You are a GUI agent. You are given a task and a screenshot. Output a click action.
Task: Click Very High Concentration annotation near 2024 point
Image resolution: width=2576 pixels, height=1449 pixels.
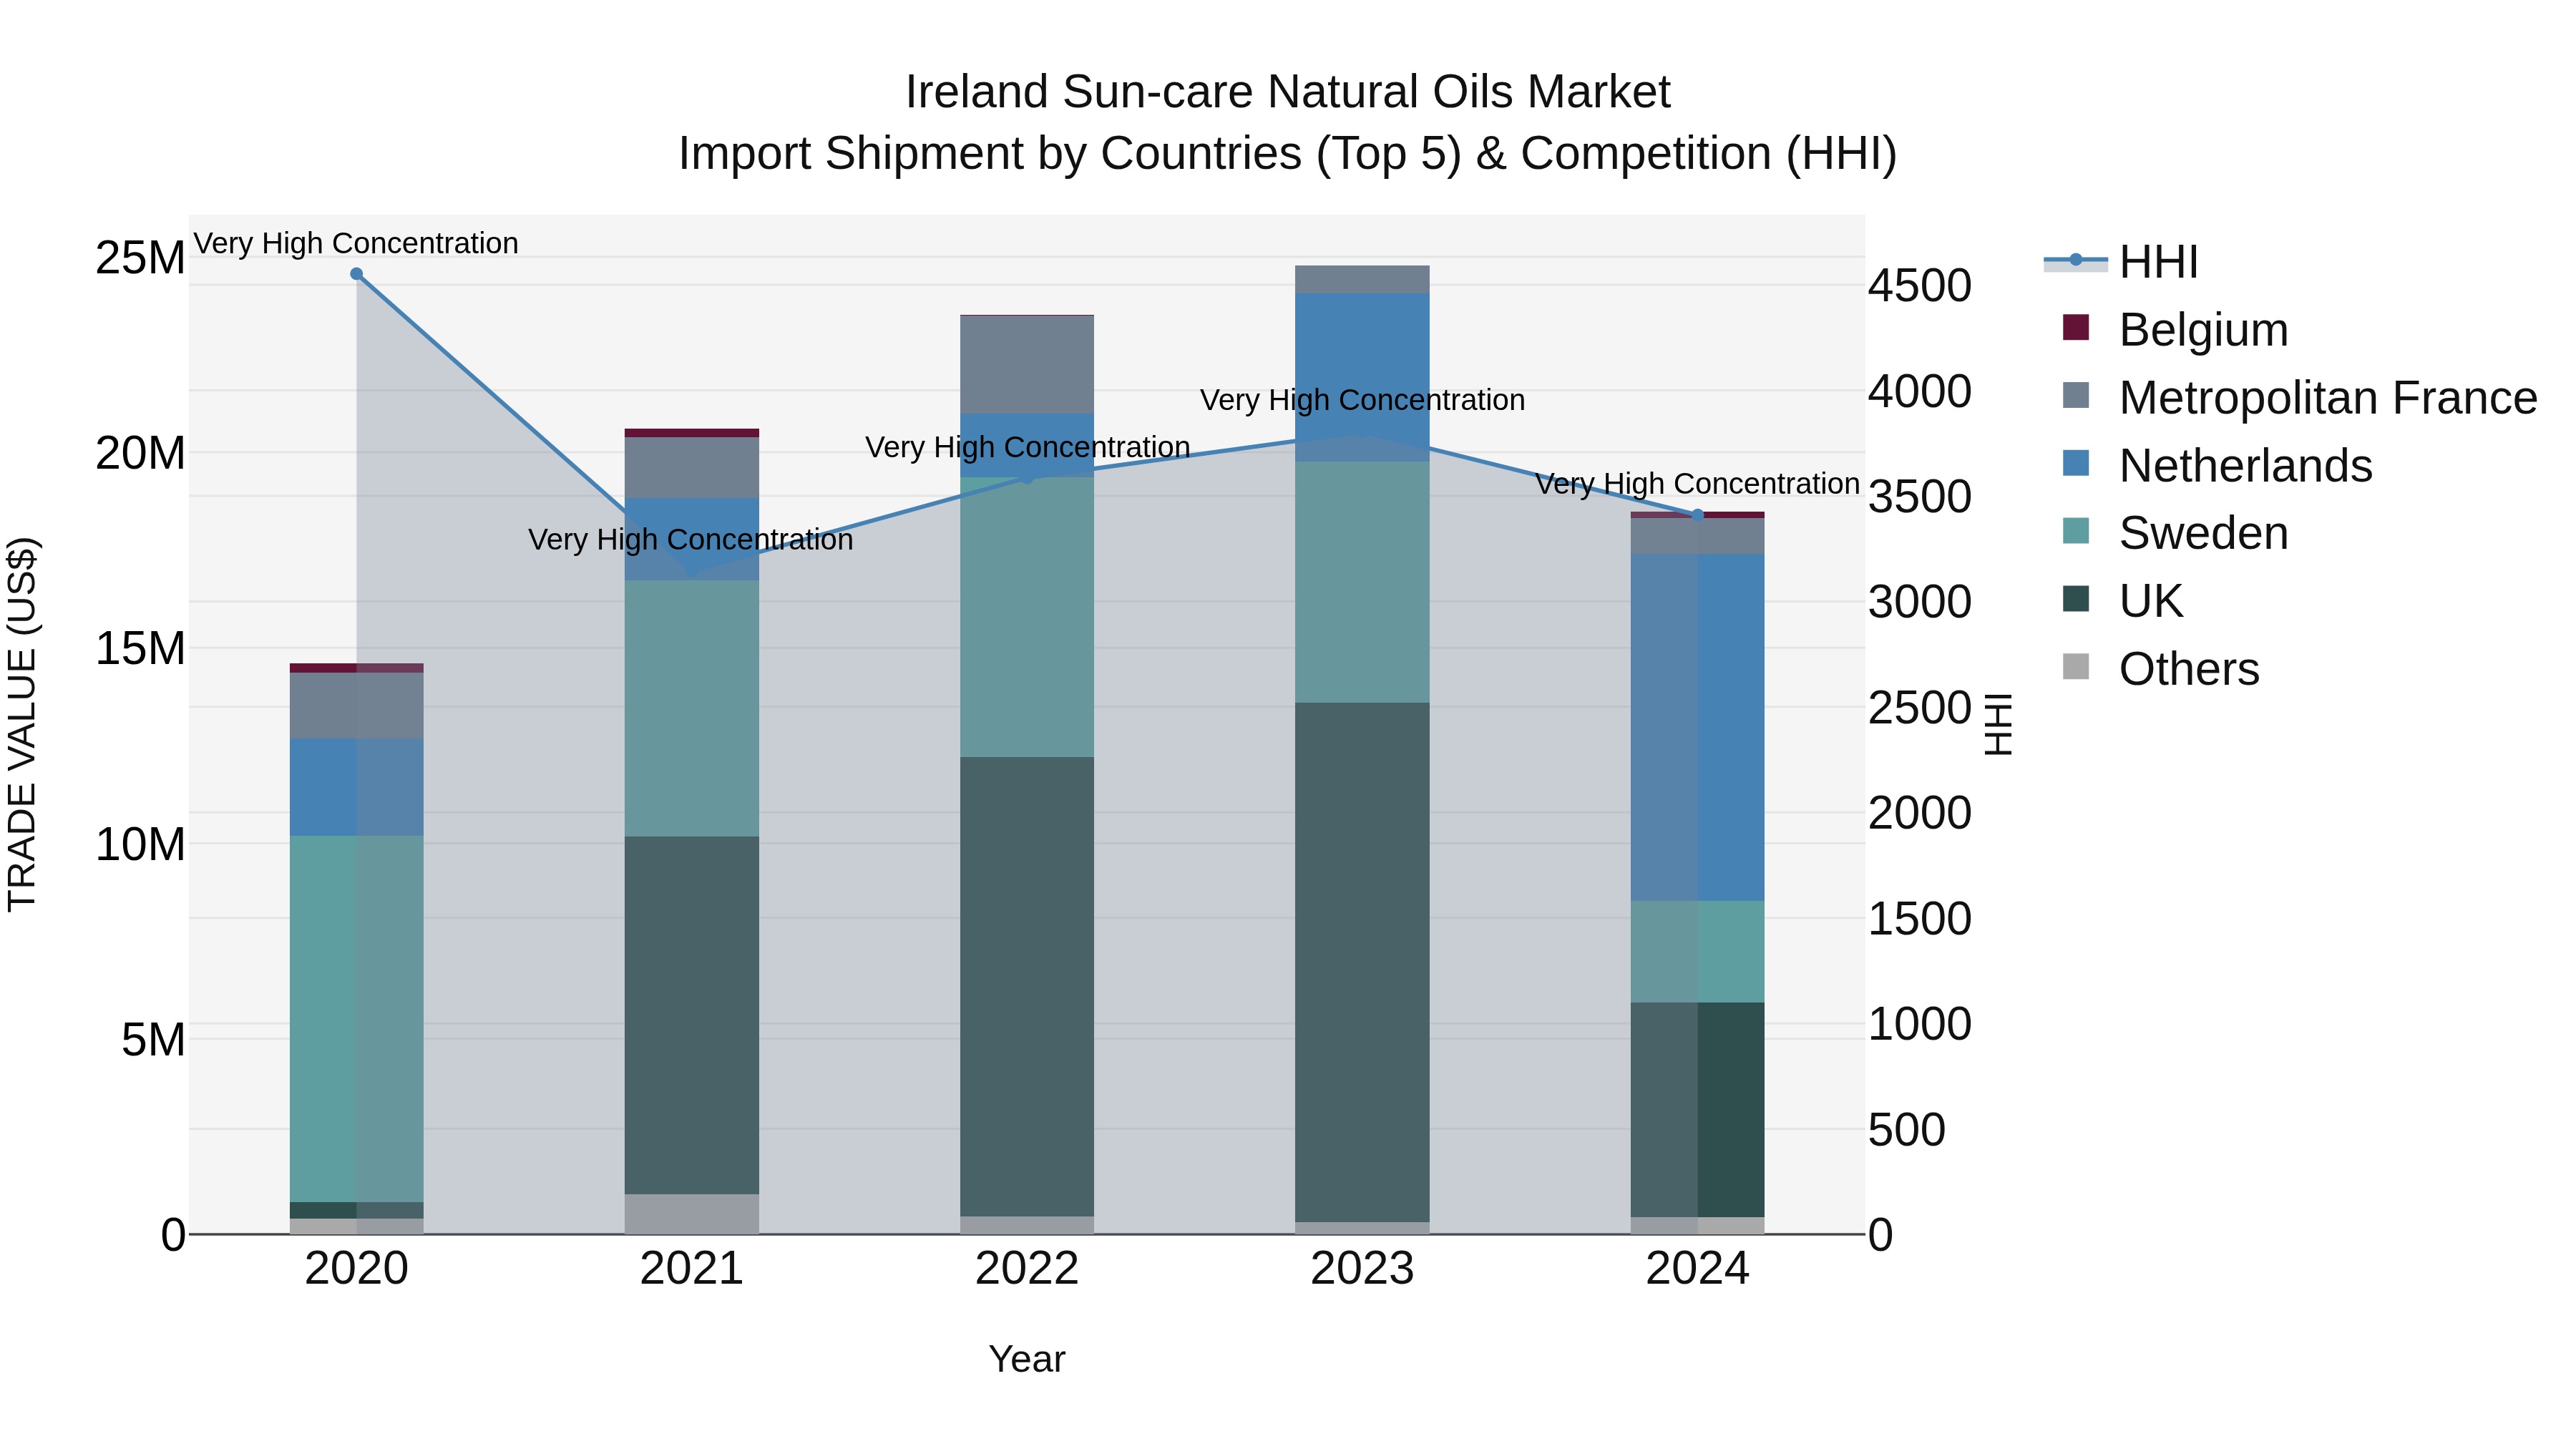point(1697,484)
